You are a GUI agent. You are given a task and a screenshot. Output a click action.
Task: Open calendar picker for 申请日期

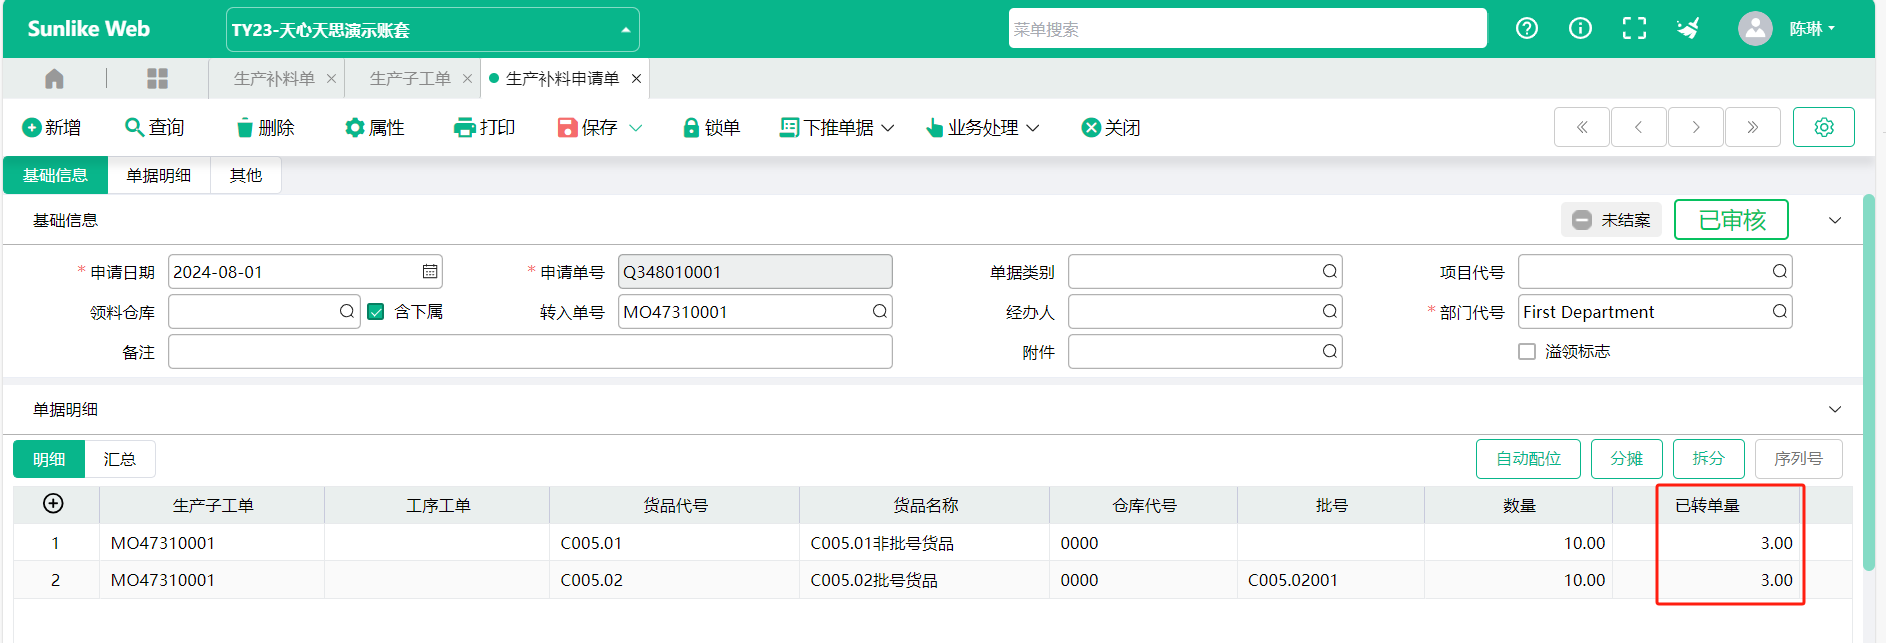click(x=430, y=272)
